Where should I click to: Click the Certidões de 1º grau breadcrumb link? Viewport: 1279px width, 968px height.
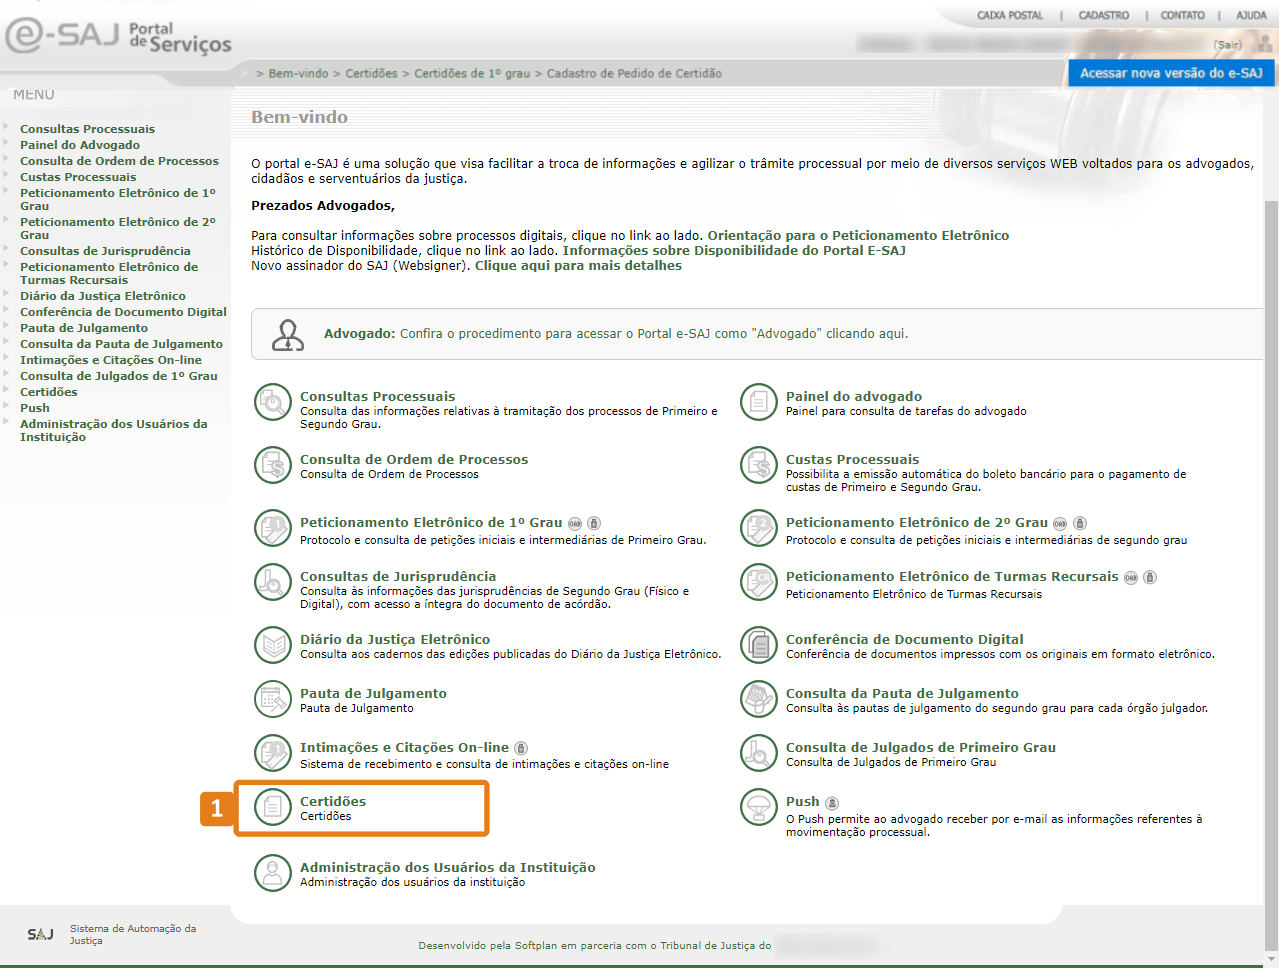[472, 74]
